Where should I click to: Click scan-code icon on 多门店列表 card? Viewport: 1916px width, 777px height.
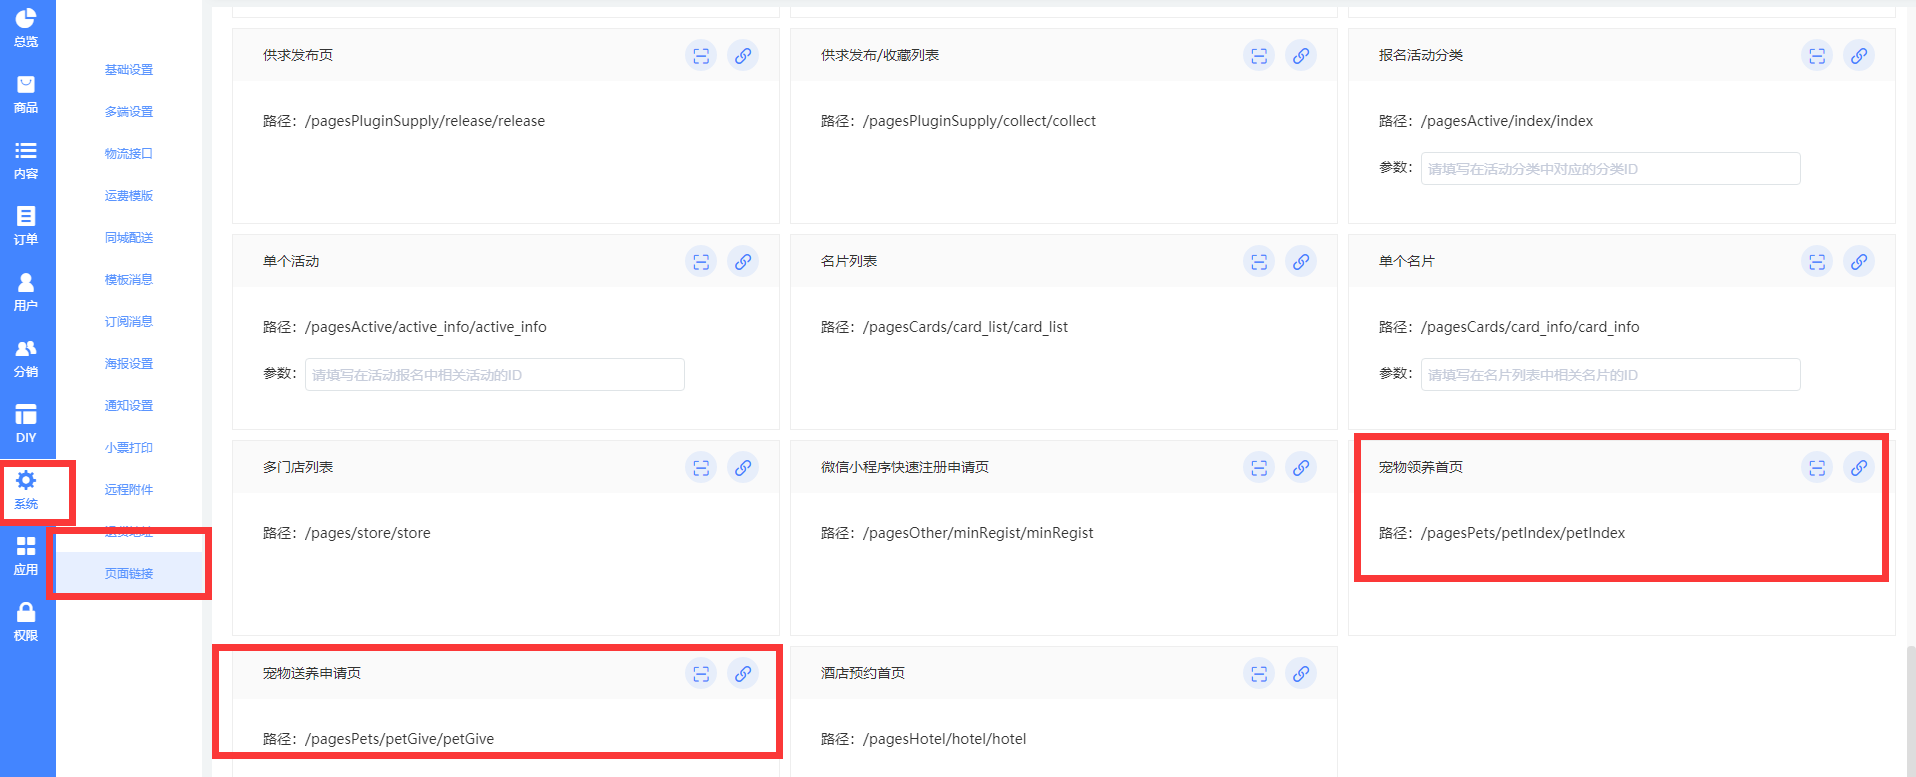point(701,468)
